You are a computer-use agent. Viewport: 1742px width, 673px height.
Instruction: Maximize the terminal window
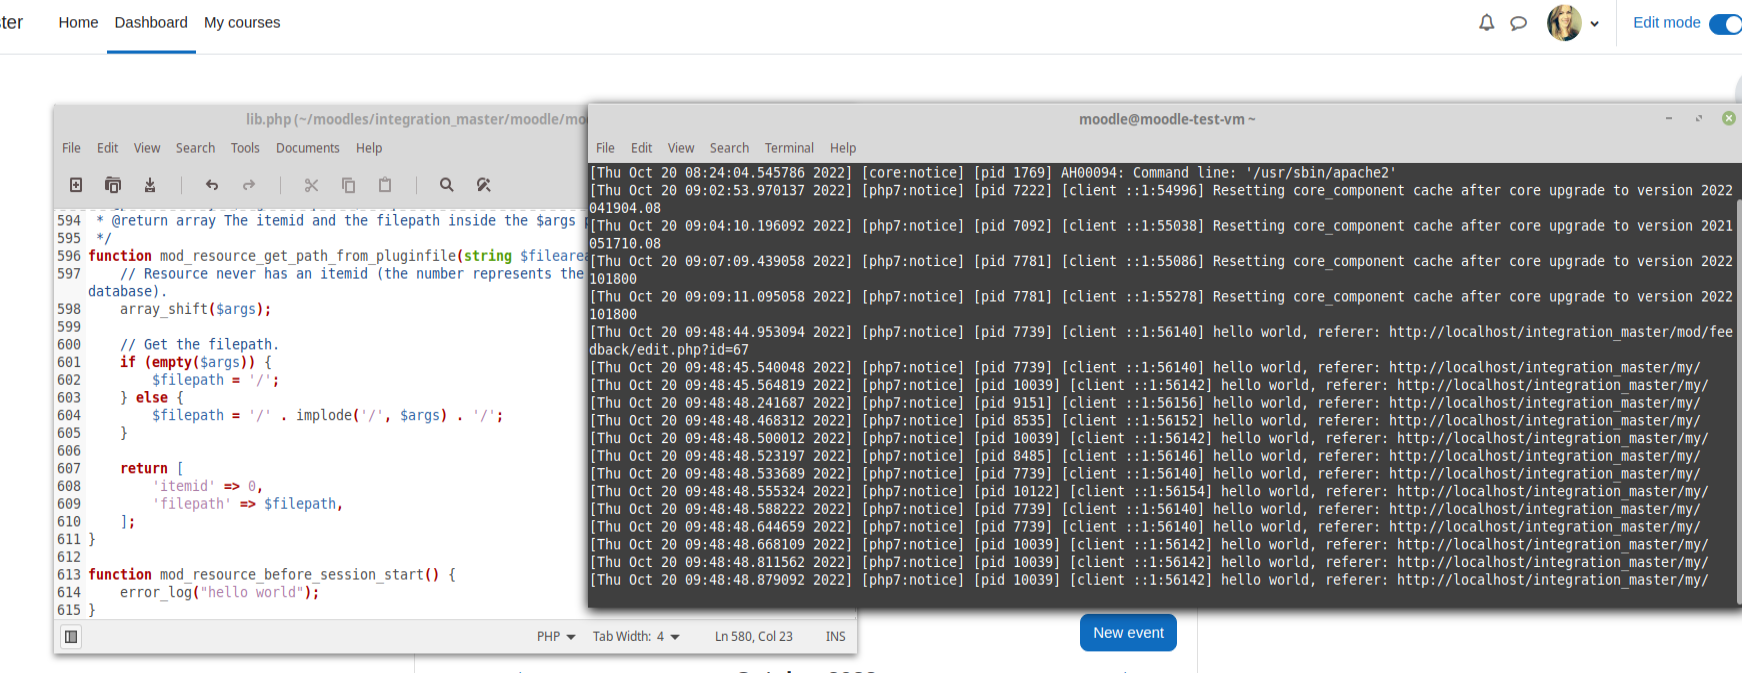(x=1698, y=119)
